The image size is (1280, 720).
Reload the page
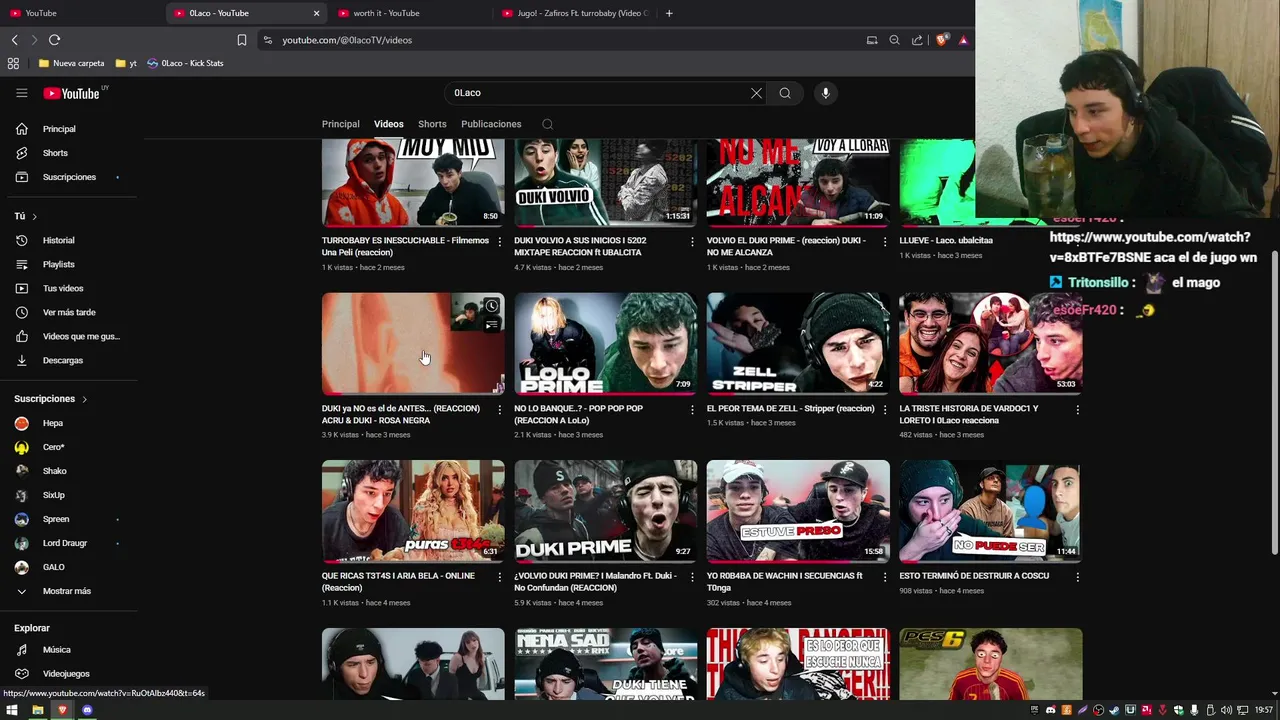[54, 40]
